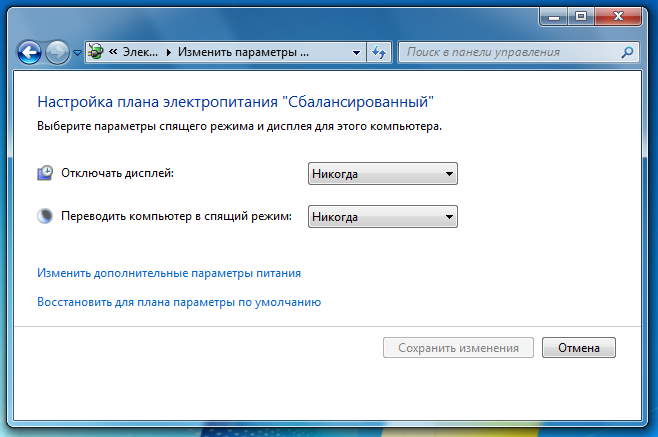The height and width of the screenshot is (437, 658).
Task: Expand the arrow after "Элек..." breadcrumb
Action: click(x=169, y=52)
